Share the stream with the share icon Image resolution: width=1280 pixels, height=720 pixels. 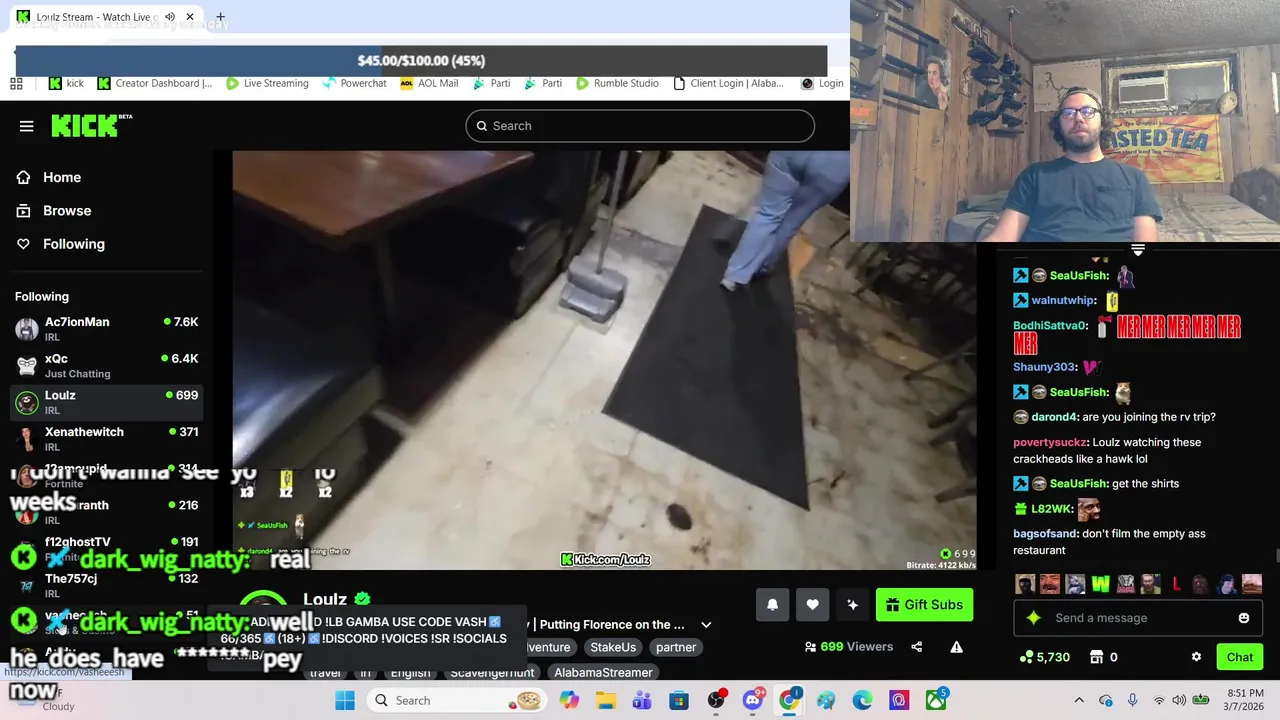click(916, 647)
